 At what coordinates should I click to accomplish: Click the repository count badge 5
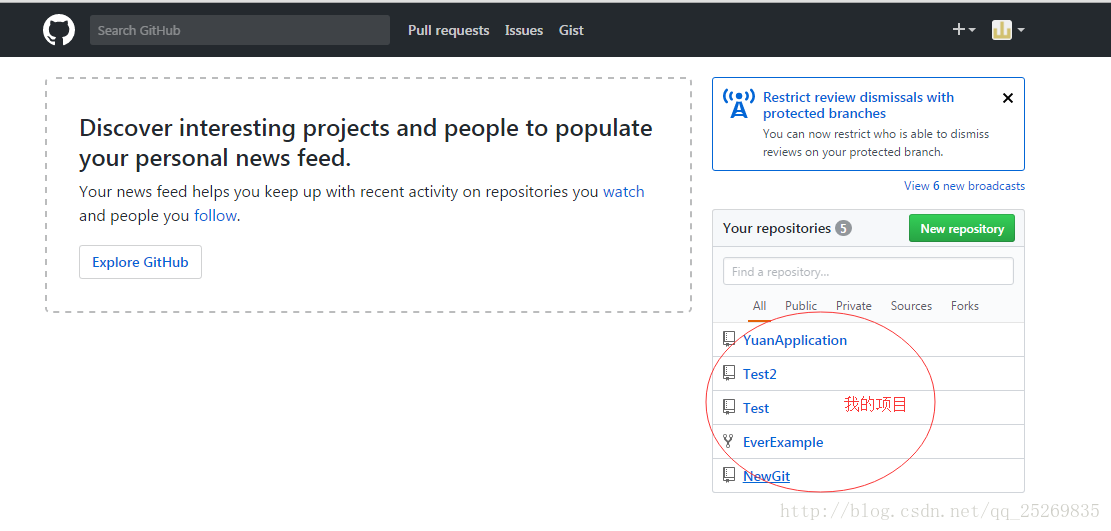843,228
